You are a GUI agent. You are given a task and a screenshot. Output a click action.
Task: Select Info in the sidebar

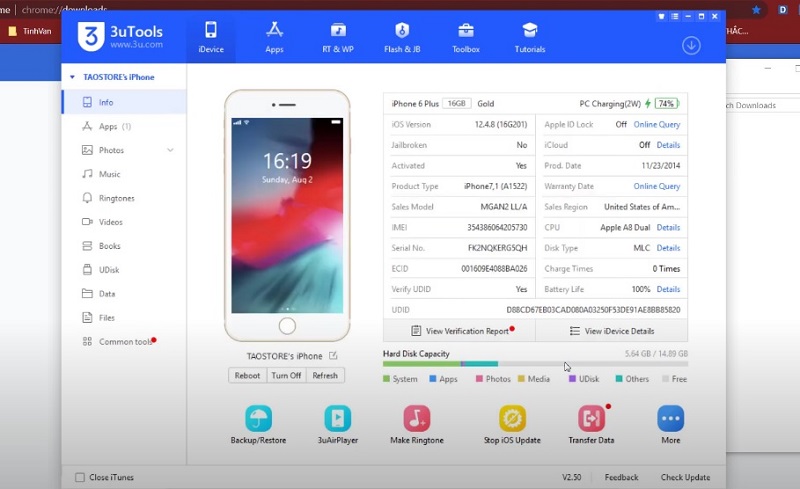pyautogui.click(x=124, y=102)
